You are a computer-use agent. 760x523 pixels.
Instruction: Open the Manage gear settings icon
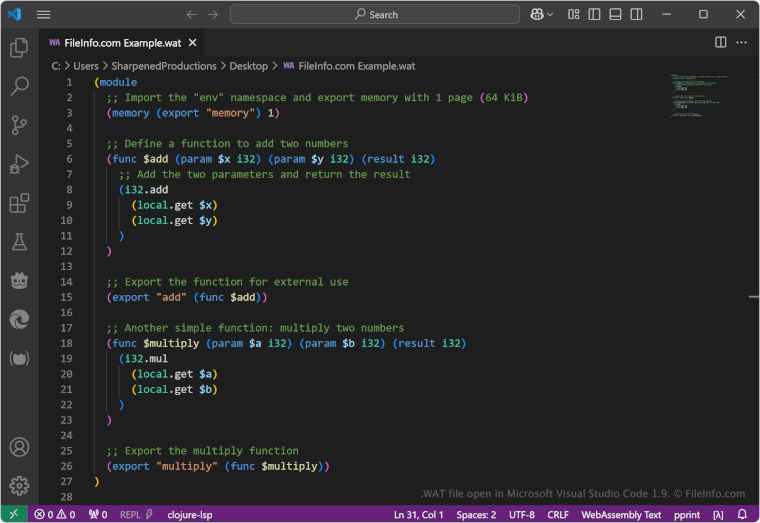pos(19,486)
